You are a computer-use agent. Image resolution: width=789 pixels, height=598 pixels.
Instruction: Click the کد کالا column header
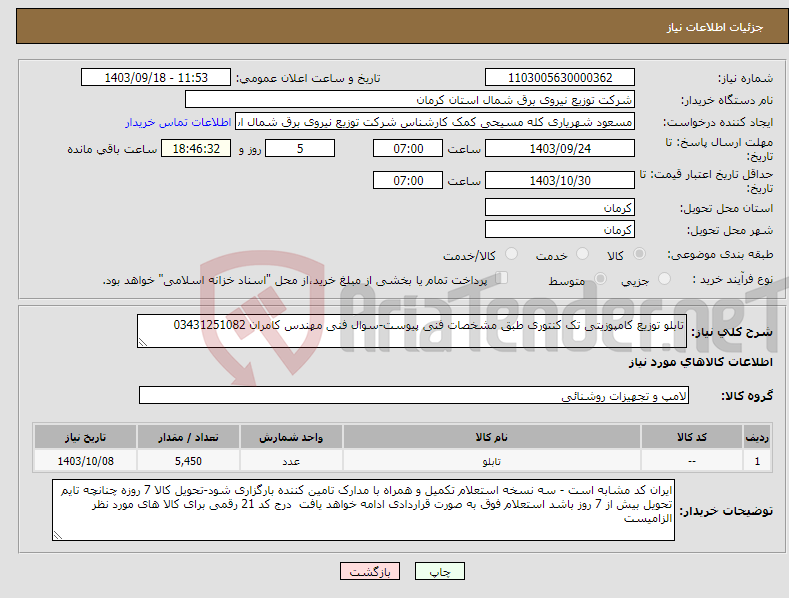pyautogui.click(x=692, y=437)
